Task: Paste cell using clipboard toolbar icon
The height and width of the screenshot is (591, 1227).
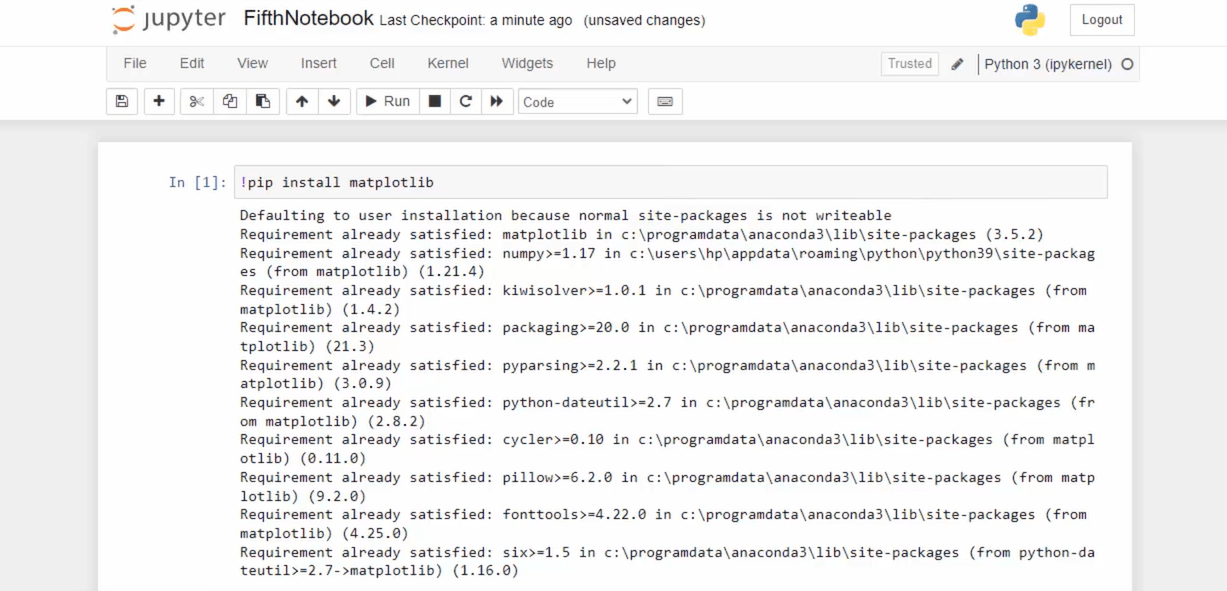Action: tap(263, 101)
